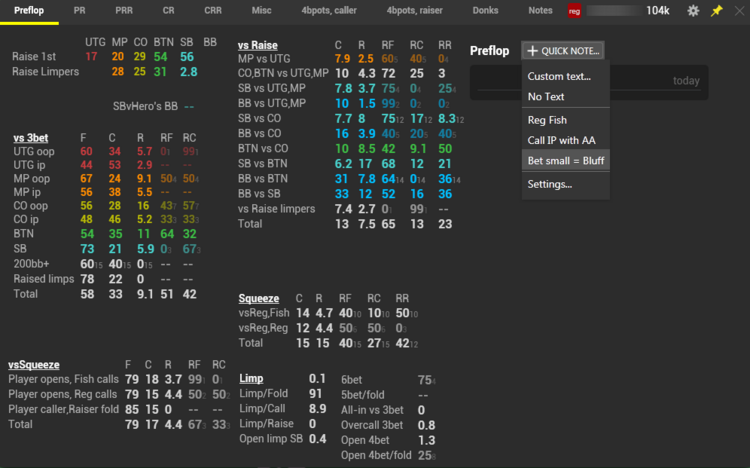The width and height of the screenshot is (750, 468).
Task: Choose Custom text... from quick note menu
Action: 559,76
